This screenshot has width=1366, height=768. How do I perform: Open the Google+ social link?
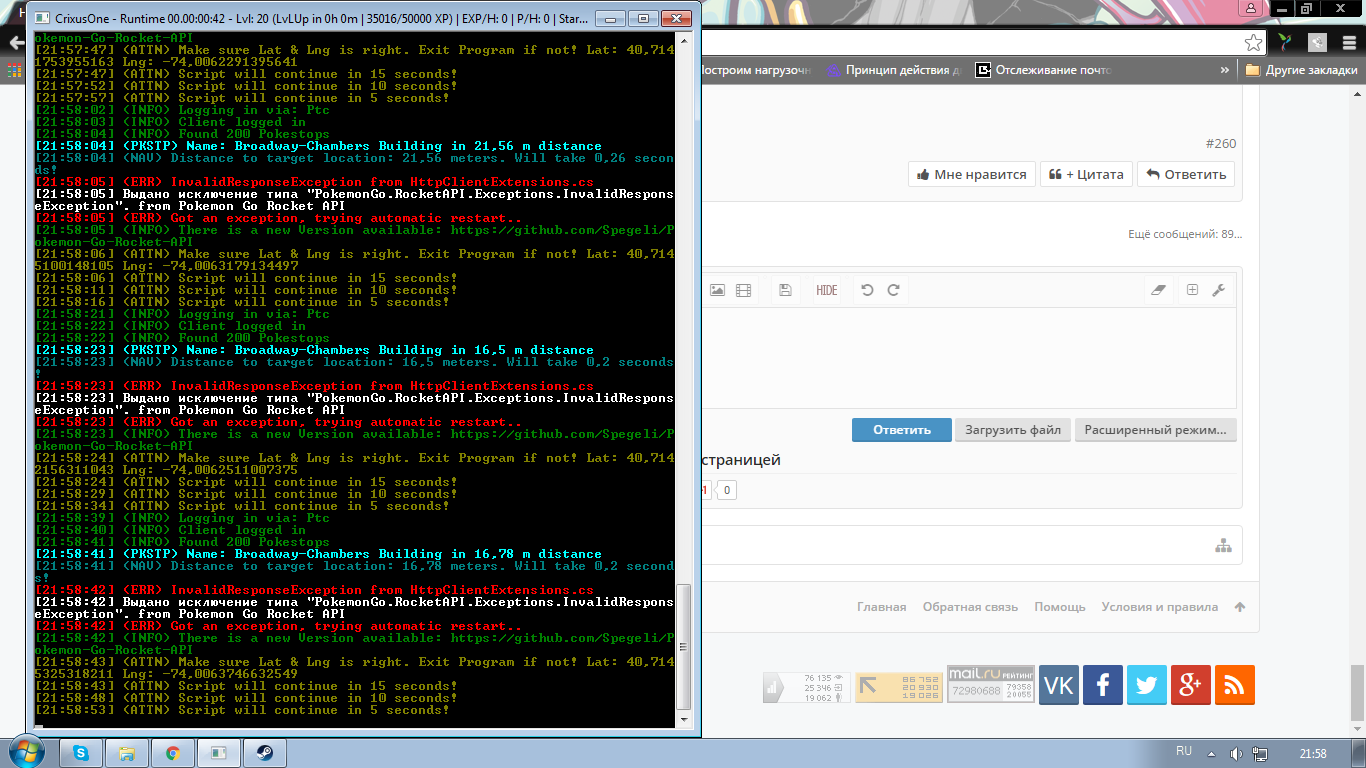[1191, 685]
